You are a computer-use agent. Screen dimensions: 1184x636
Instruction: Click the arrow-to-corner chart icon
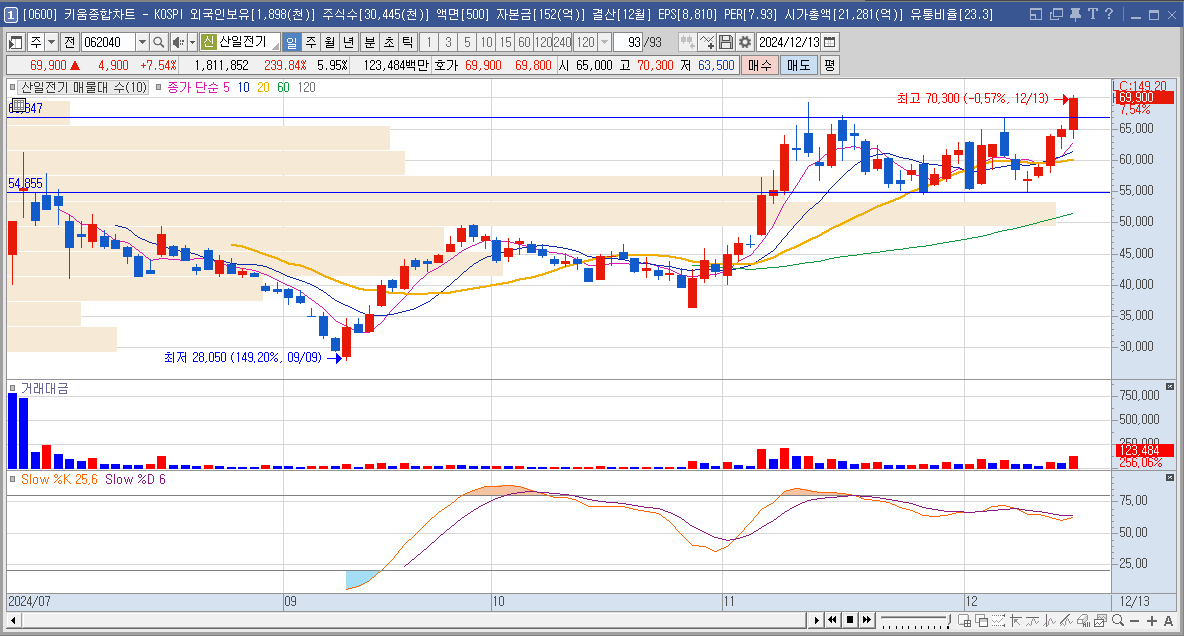tap(1016, 621)
